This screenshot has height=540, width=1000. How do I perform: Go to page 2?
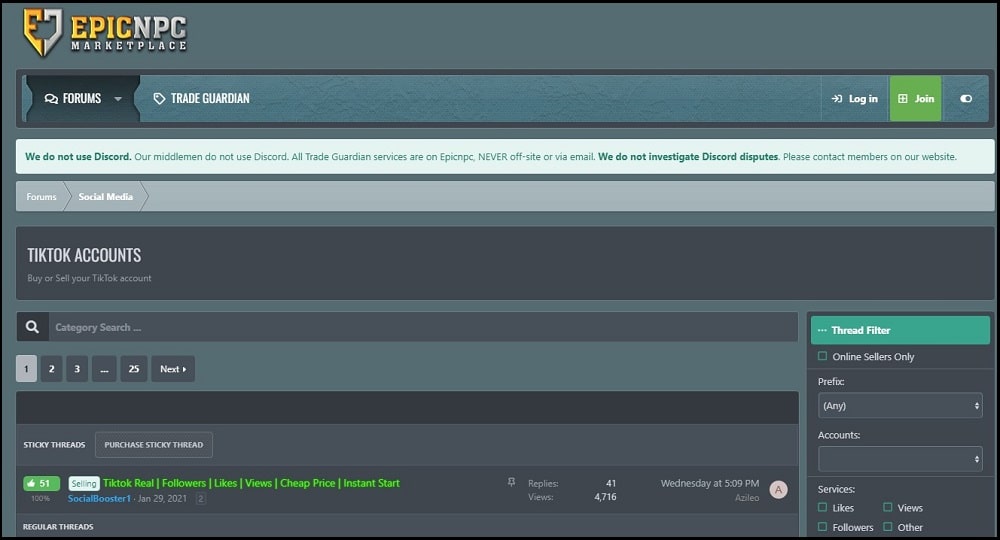tap(52, 369)
